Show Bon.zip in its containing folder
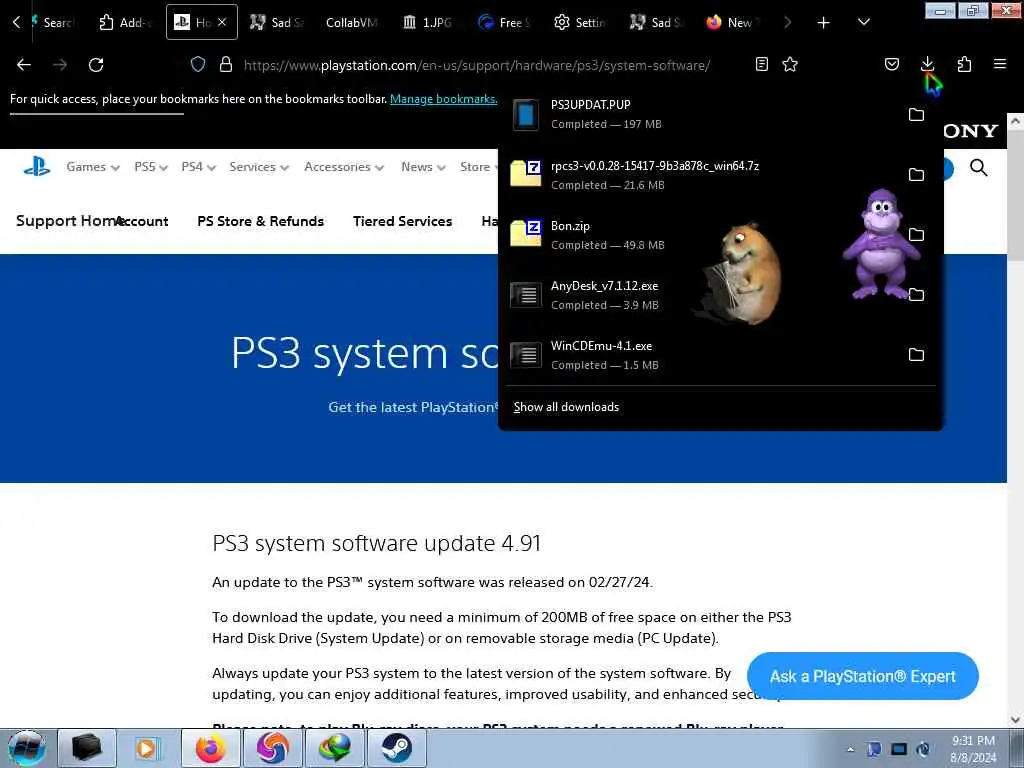This screenshot has height=768, width=1024. 916,234
